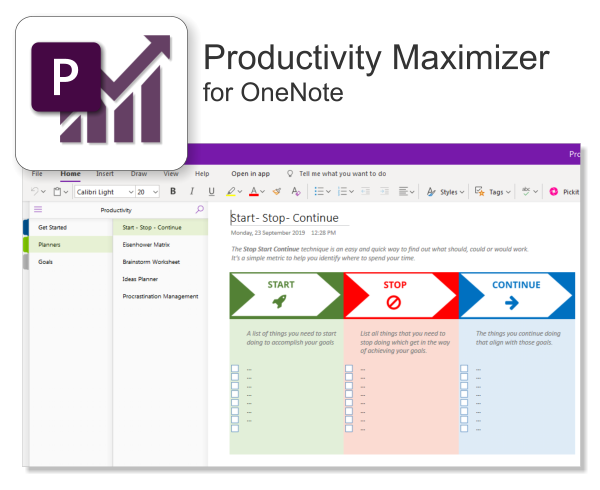Image resolution: width=600 pixels, height=490 pixels.
Task: Apply the red font color
Action: [x=254, y=191]
